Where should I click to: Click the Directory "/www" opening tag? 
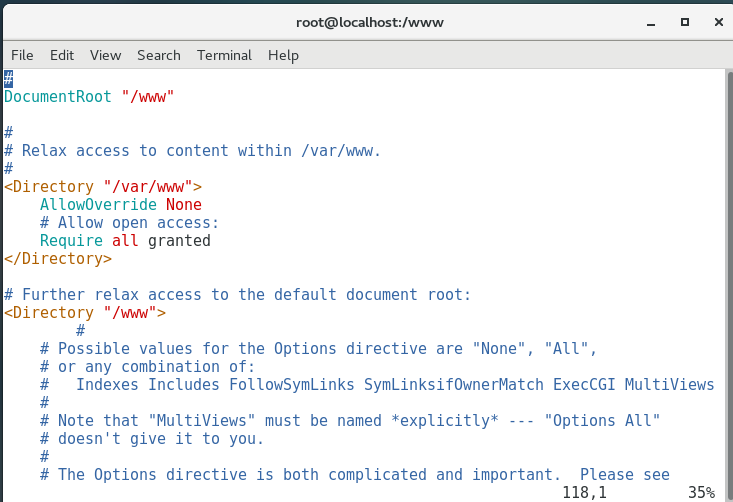(85, 313)
